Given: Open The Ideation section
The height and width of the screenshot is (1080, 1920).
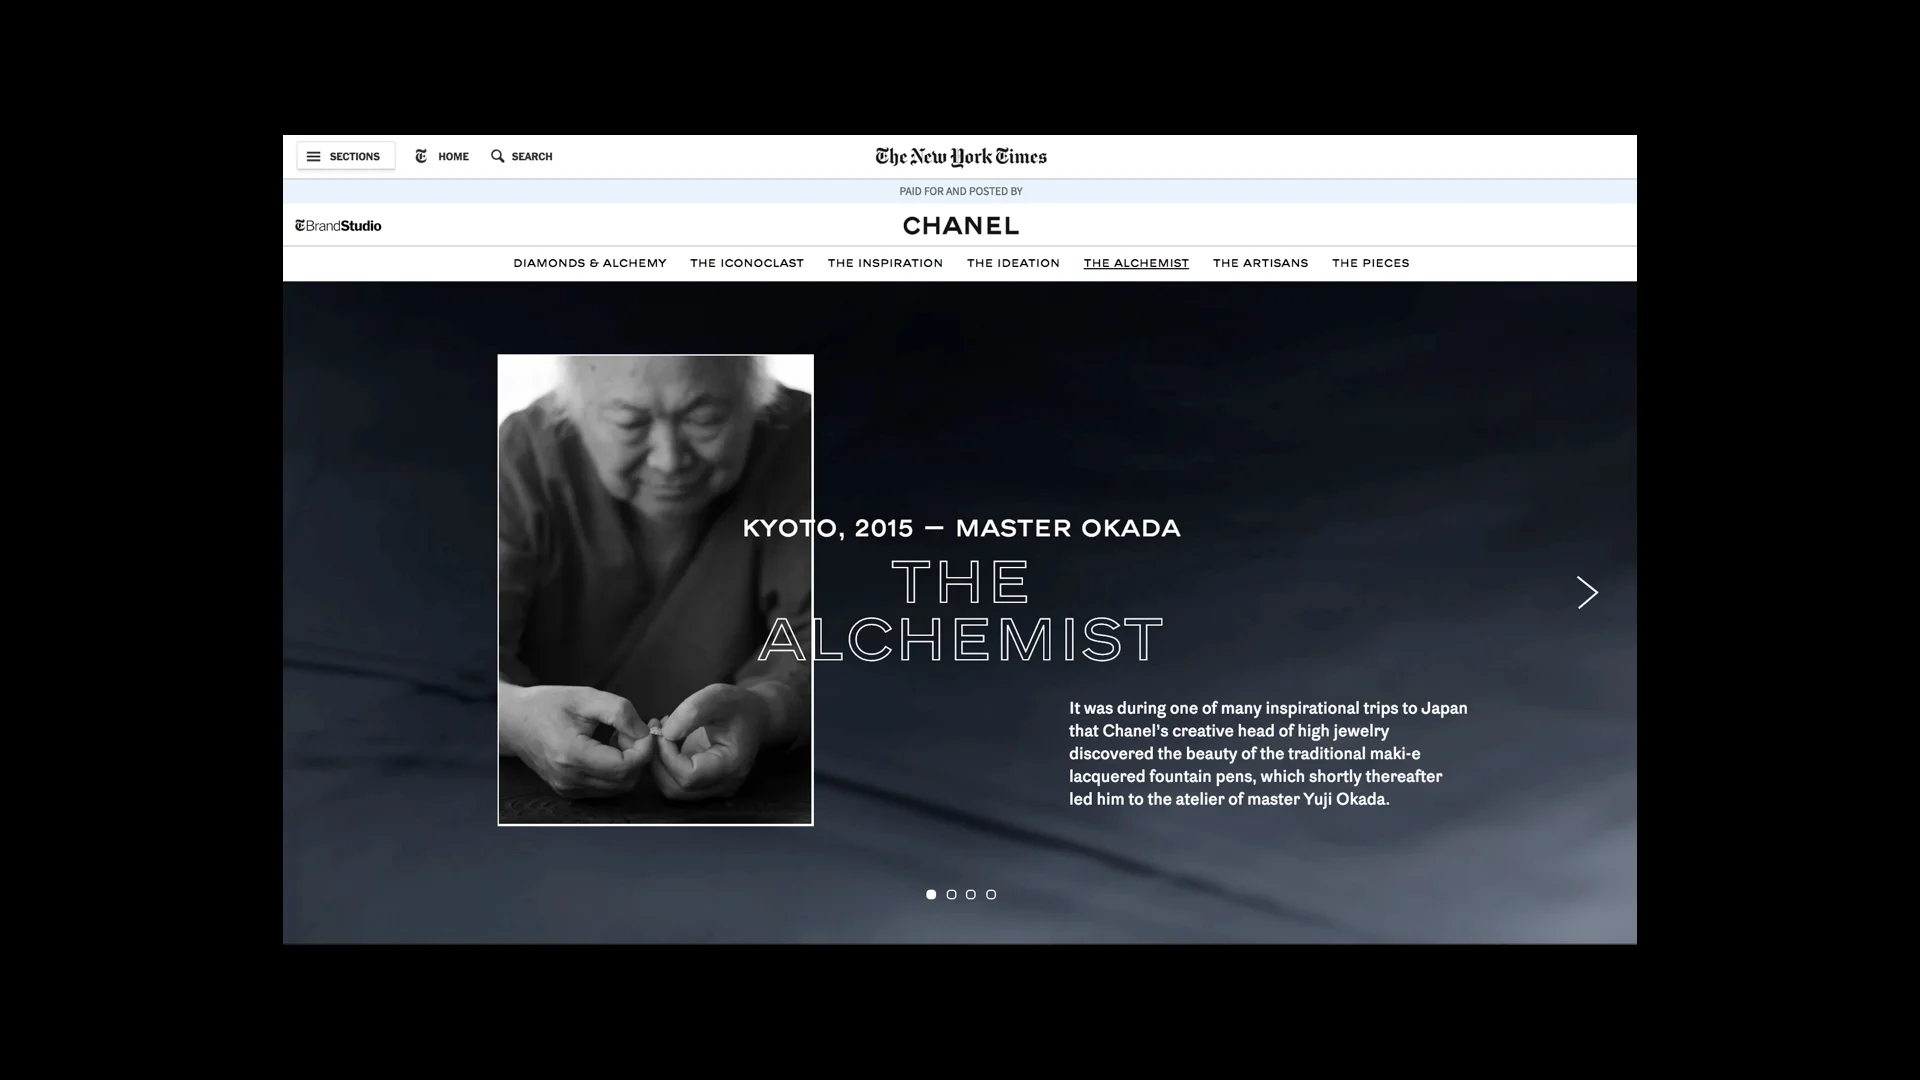Looking at the screenshot, I should click(1013, 263).
